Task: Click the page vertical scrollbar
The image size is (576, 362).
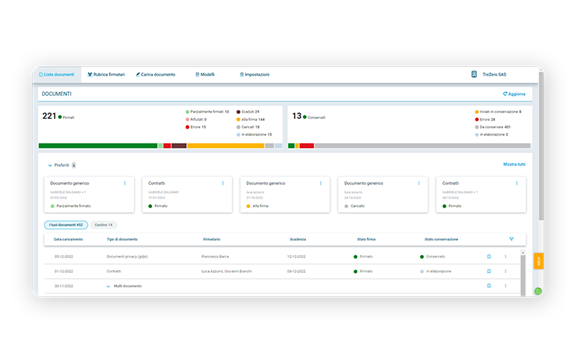Action: [541, 146]
